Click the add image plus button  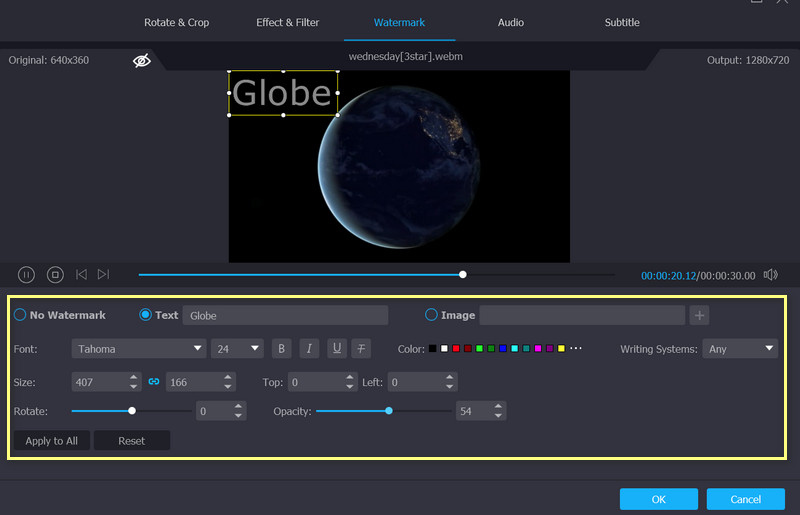click(x=700, y=315)
